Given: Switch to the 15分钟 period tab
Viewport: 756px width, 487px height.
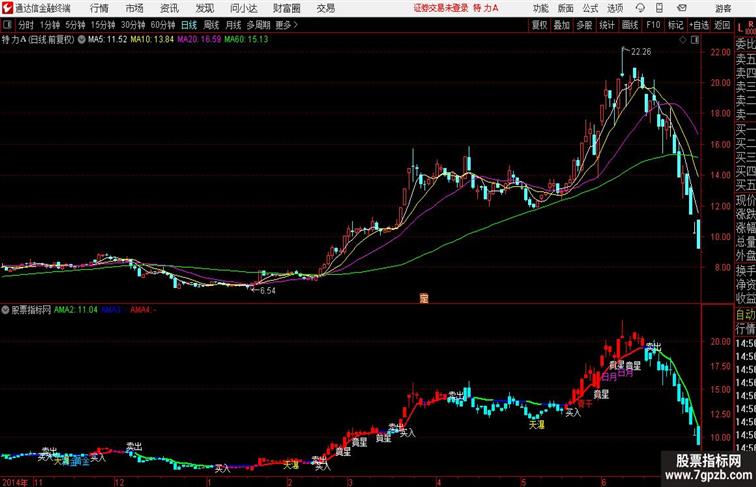Looking at the screenshot, I should click(x=103, y=25).
